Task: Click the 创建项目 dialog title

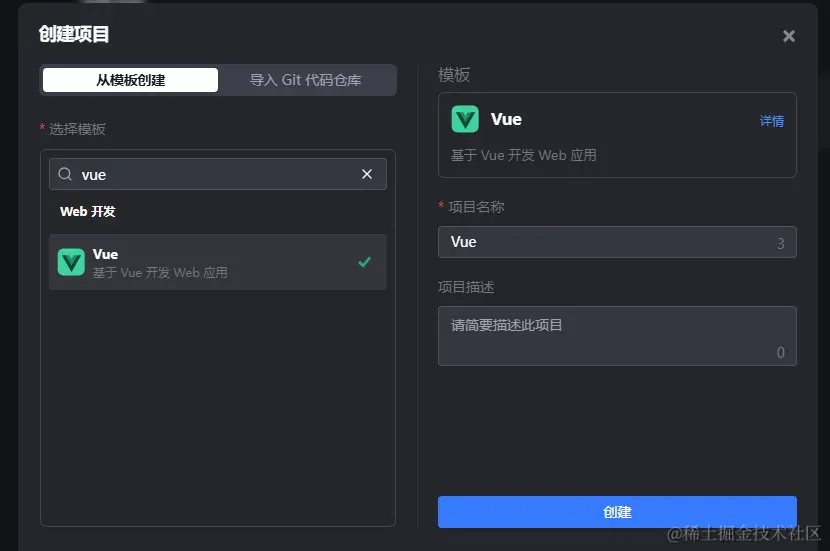Action: pyautogui.click(x=74, y=35)
